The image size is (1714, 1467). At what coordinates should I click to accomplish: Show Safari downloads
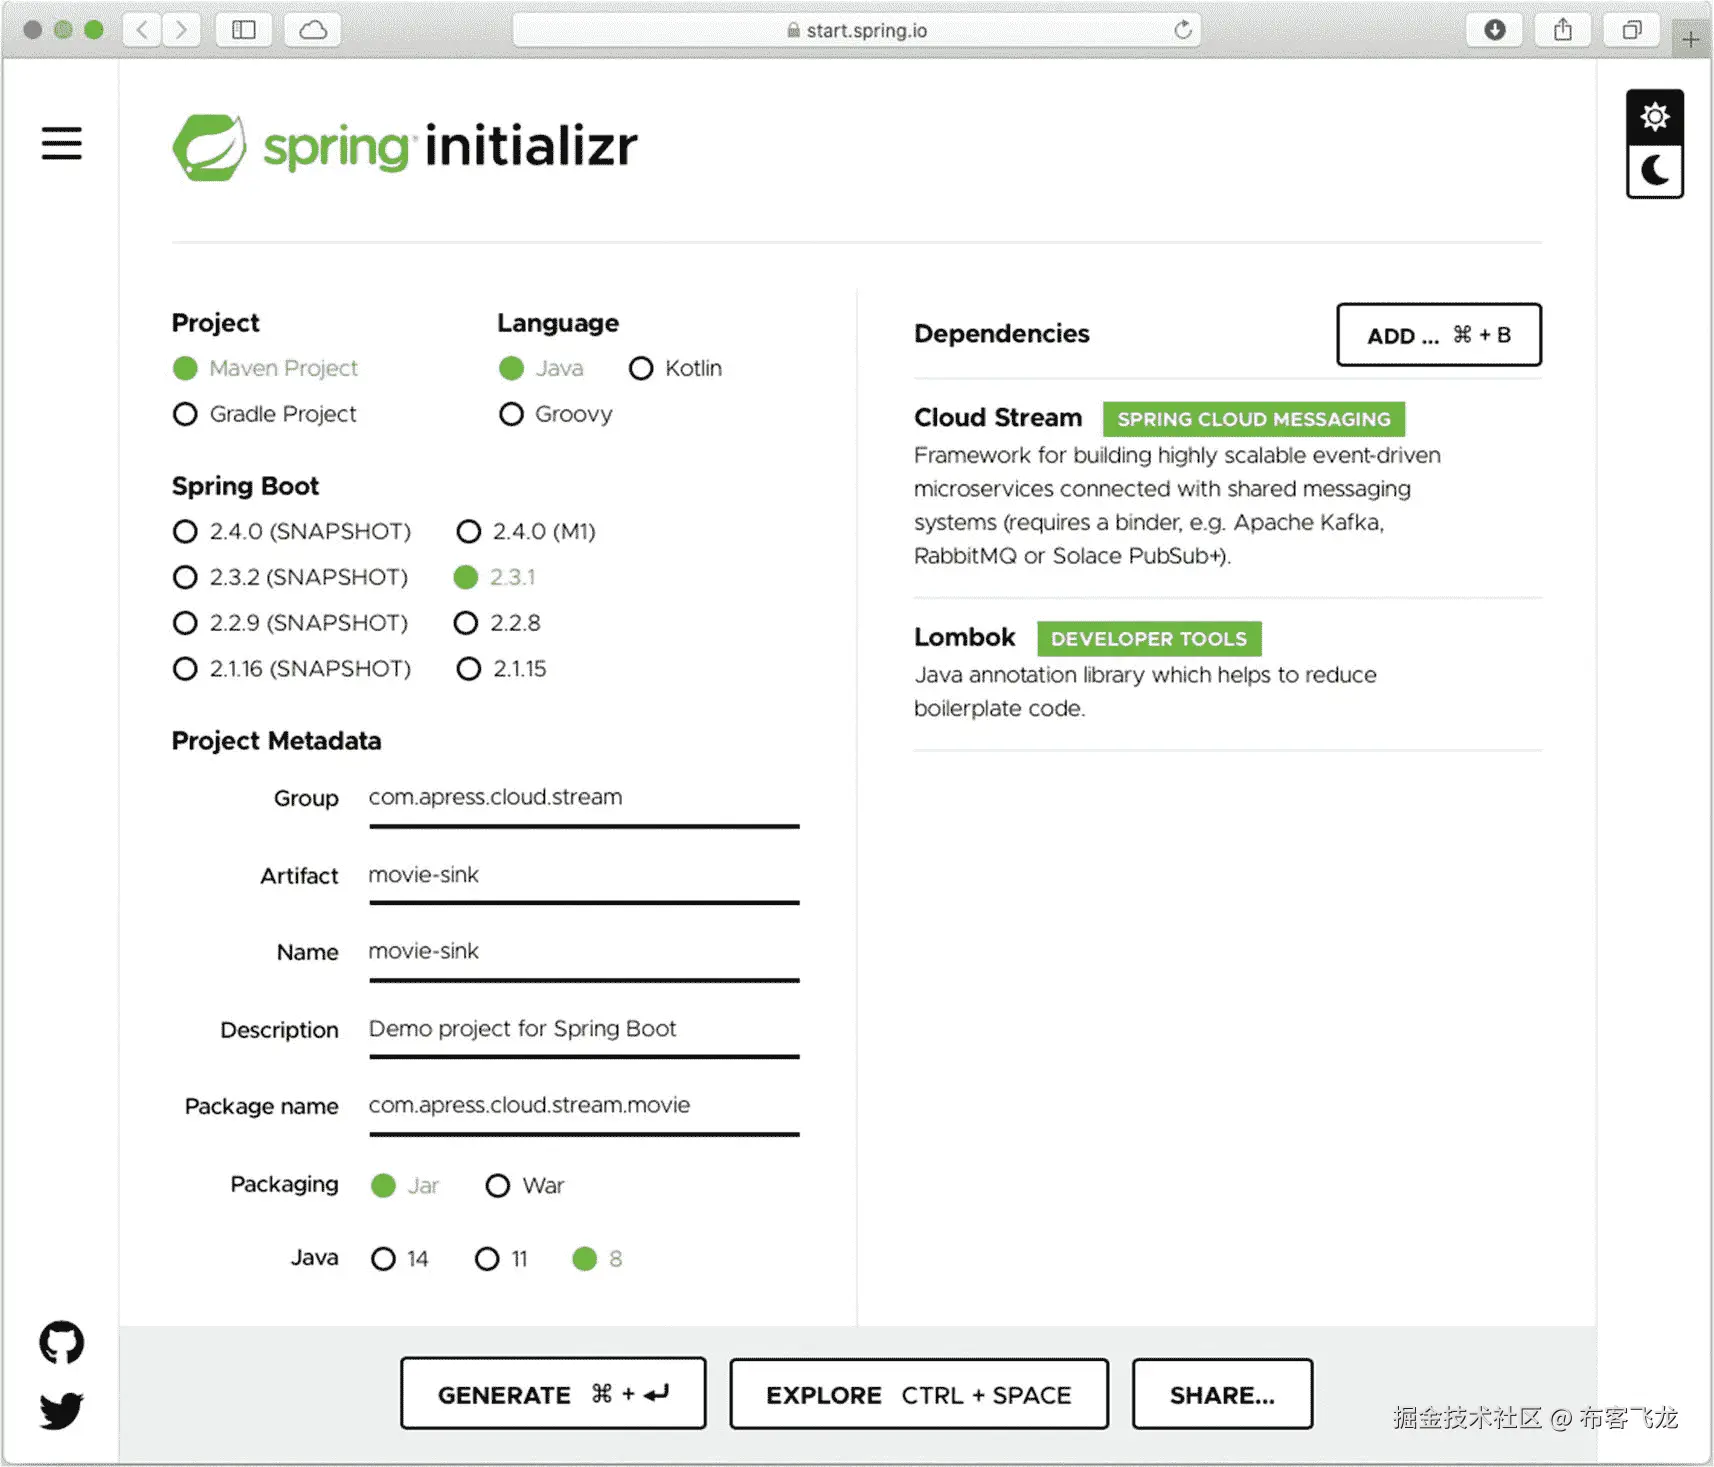pos(1495,30)
